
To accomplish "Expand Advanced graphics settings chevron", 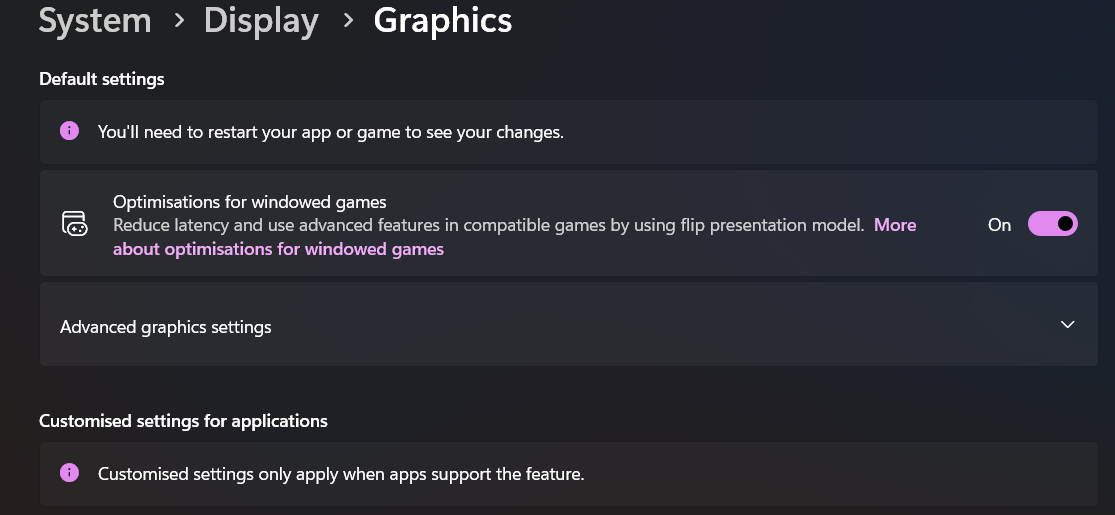I will (1067, 324).
